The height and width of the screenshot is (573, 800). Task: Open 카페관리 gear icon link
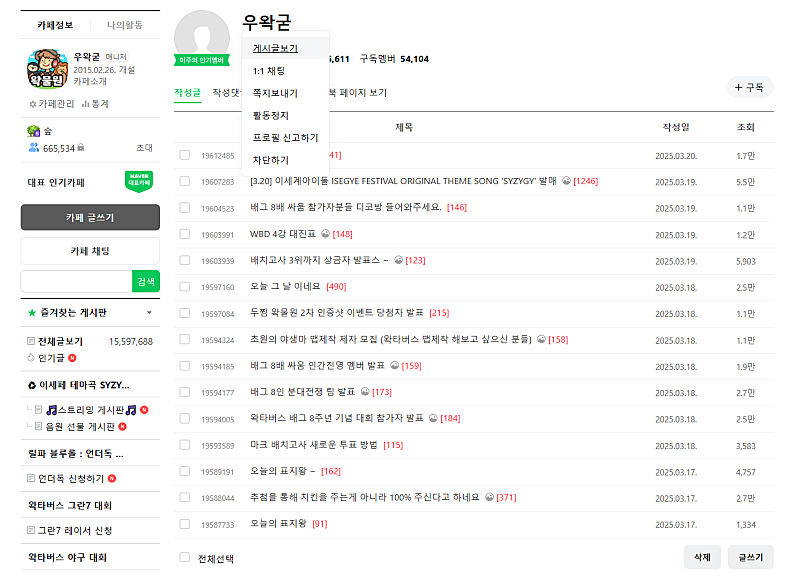tap(34, 104)
